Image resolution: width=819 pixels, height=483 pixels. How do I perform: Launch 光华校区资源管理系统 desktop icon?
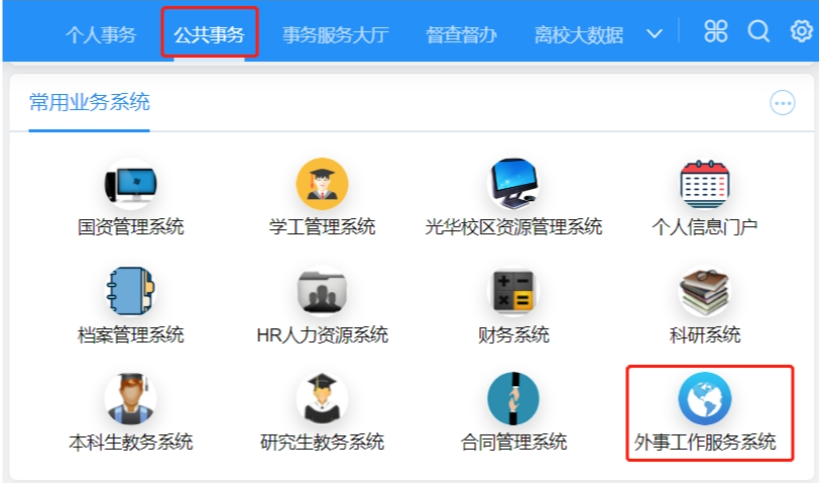[x=513, y=185]
